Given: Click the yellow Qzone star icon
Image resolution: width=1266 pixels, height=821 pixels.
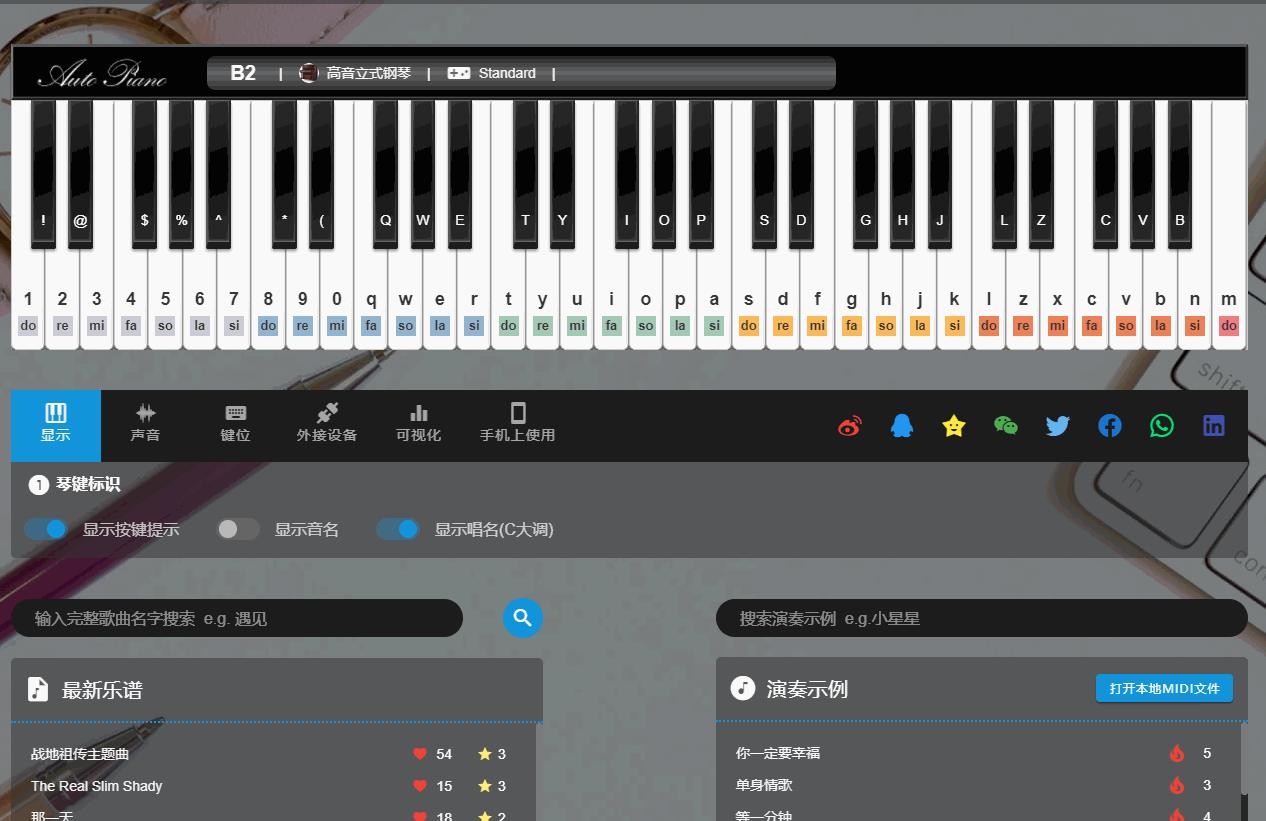Looking at the screenshot, I should [x=954, y=426].
